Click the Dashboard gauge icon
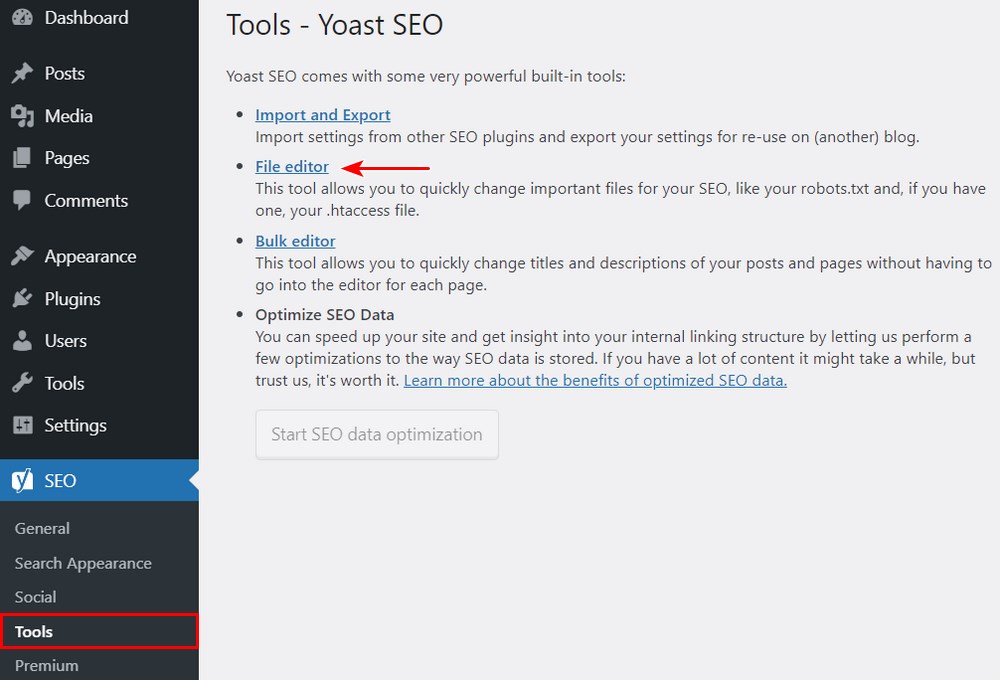1000x680 pixels. [x=22, y=17]
